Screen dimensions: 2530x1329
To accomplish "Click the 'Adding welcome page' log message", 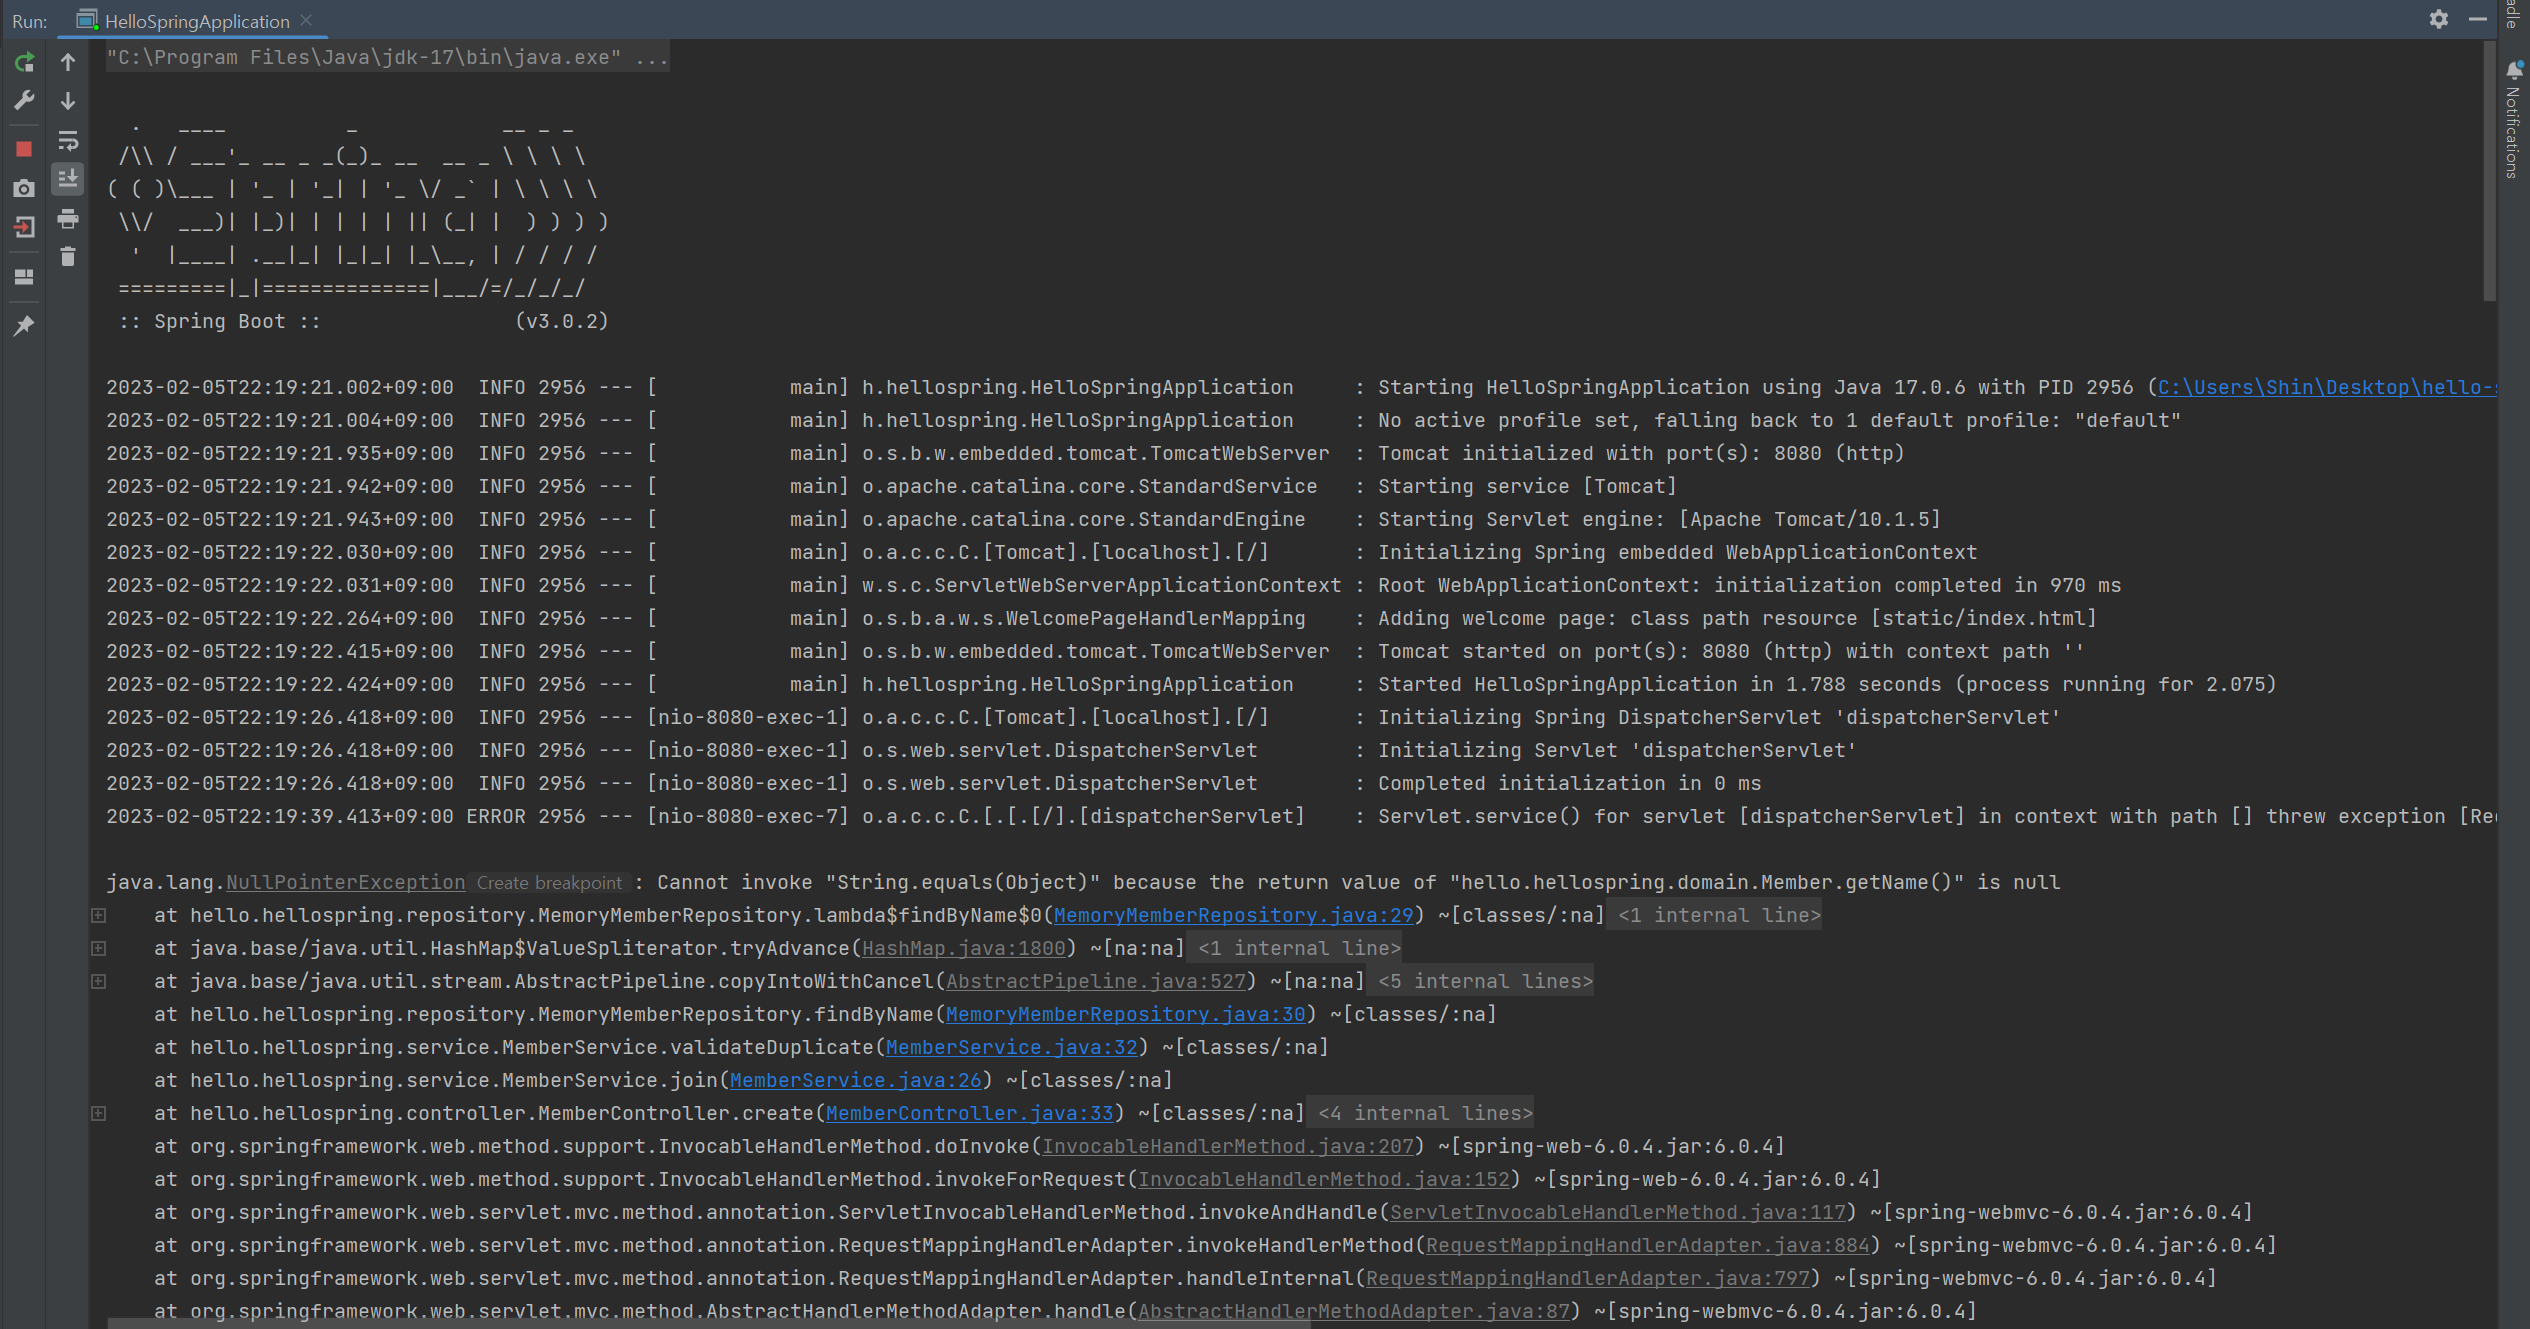I will [1737, 618].
